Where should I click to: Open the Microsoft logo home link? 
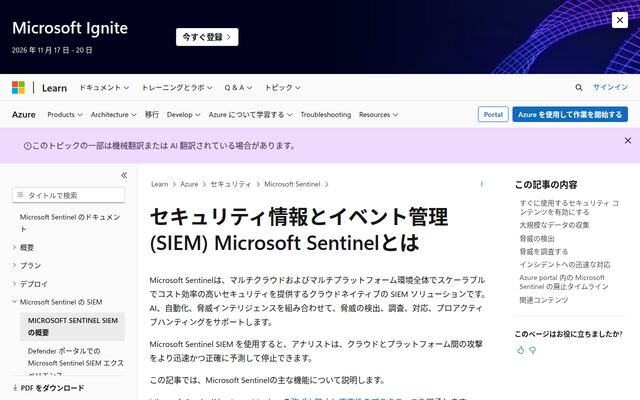(x=18, y=87)
